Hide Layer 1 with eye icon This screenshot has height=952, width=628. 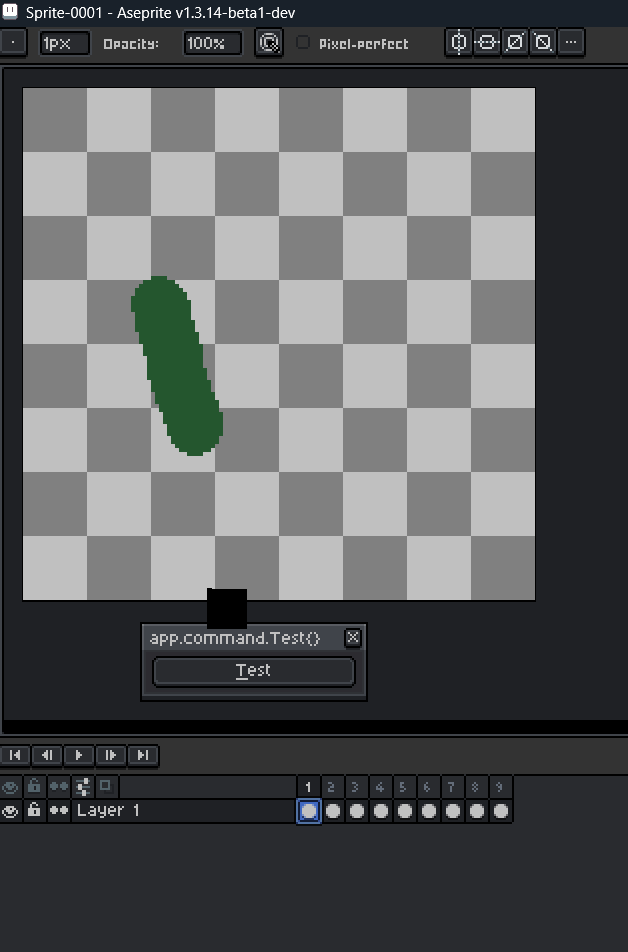10,811
